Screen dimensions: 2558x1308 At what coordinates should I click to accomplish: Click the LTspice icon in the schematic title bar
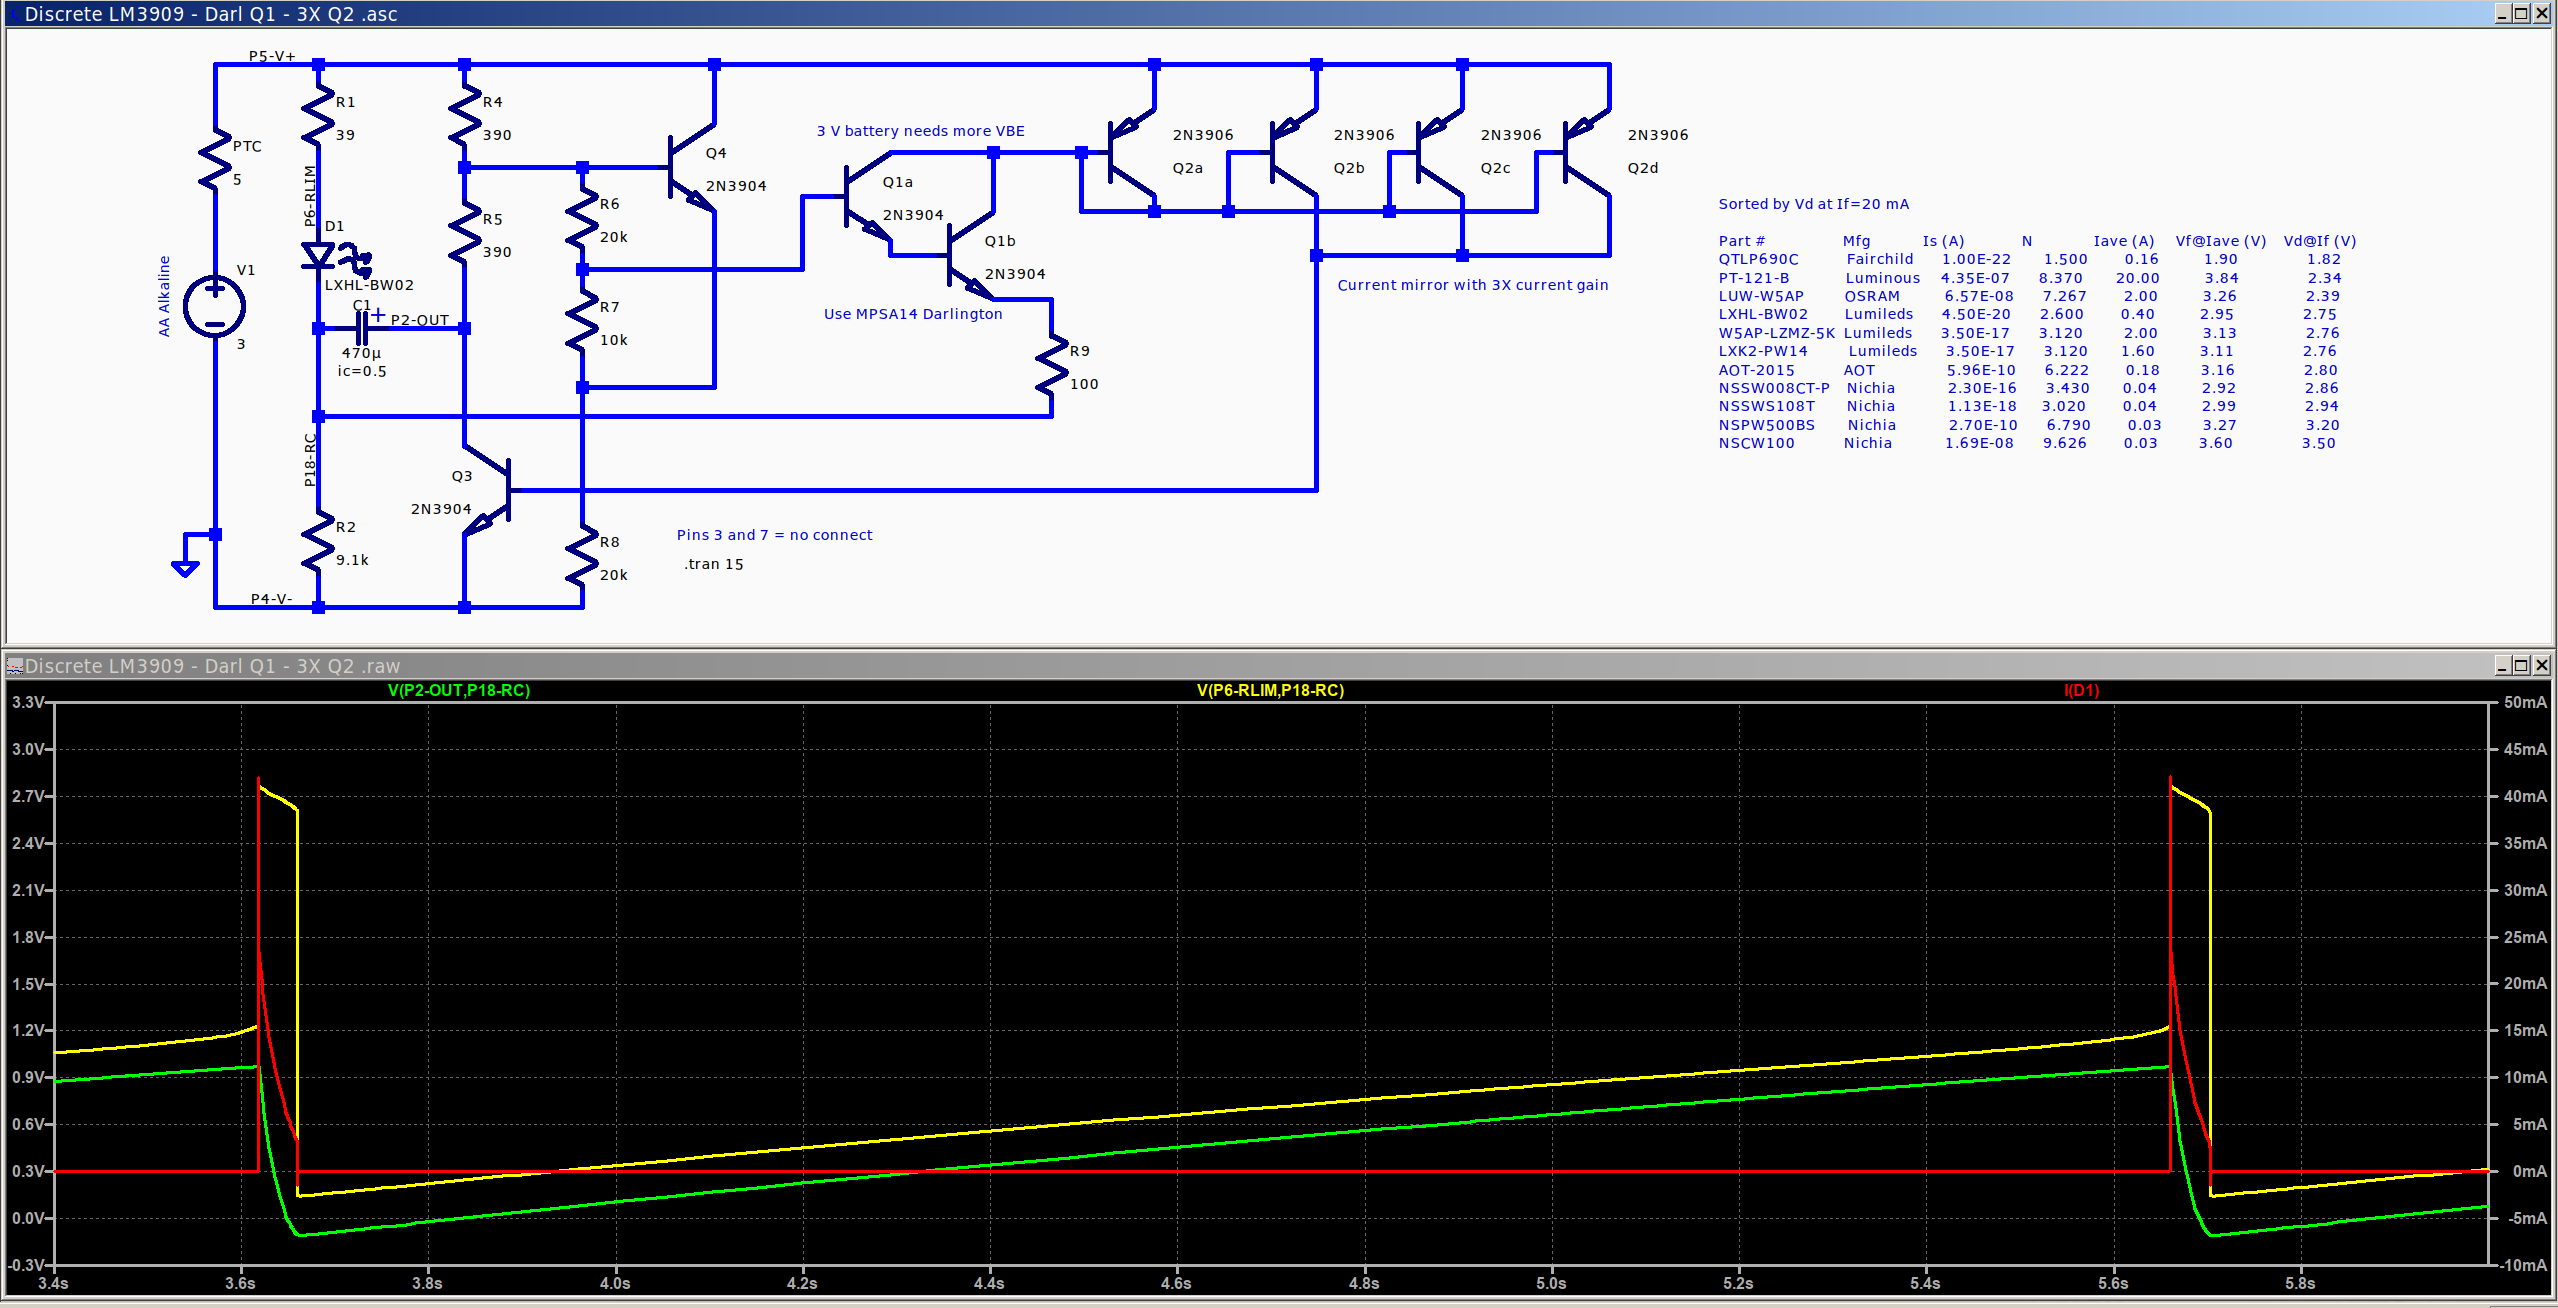(12, 13)
